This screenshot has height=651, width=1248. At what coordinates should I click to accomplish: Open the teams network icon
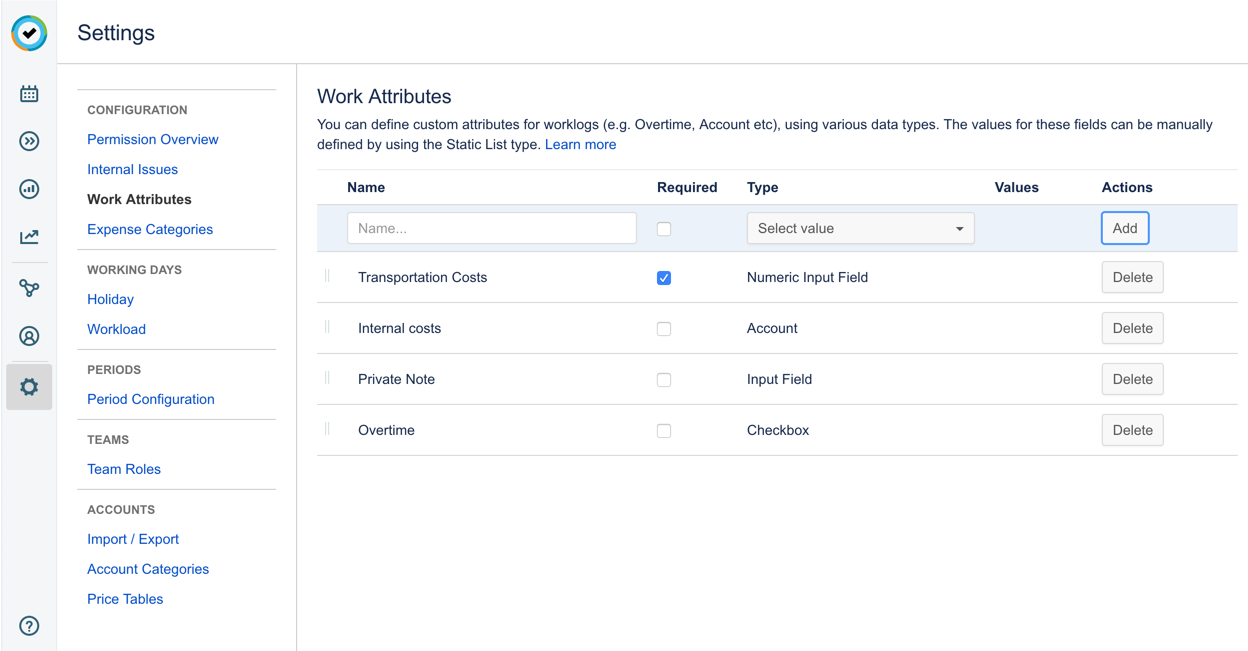click(29, 288)
